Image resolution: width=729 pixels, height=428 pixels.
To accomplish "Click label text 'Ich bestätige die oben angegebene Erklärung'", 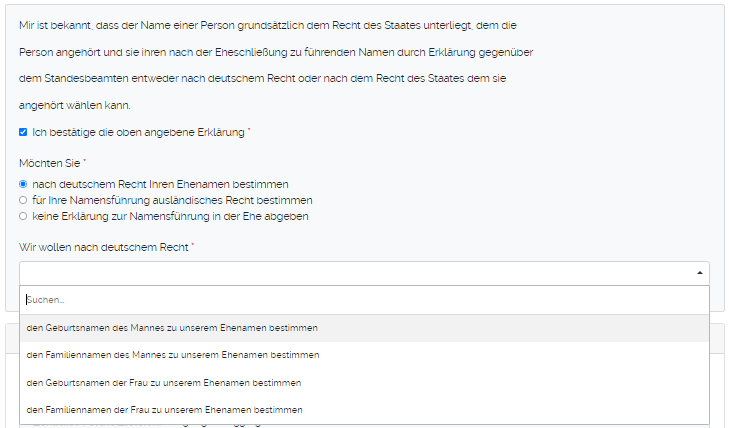I will [x=139, y=132].
